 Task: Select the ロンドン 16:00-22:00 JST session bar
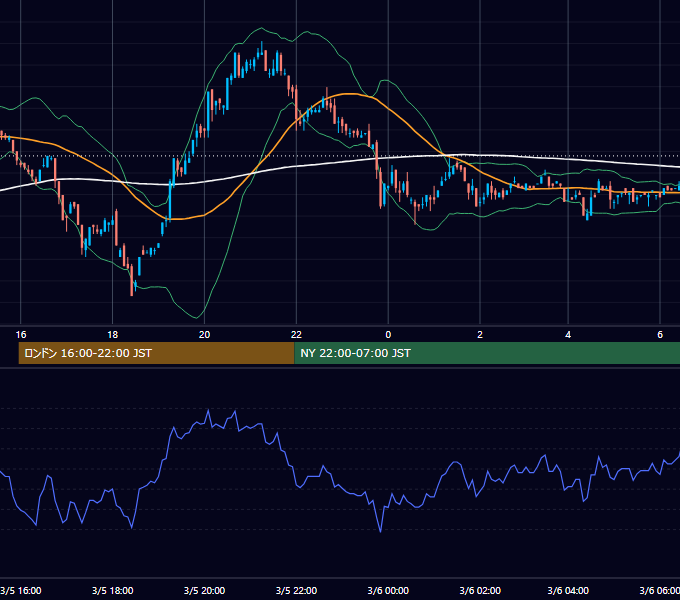pyautogui.click(x=157, y=353)
